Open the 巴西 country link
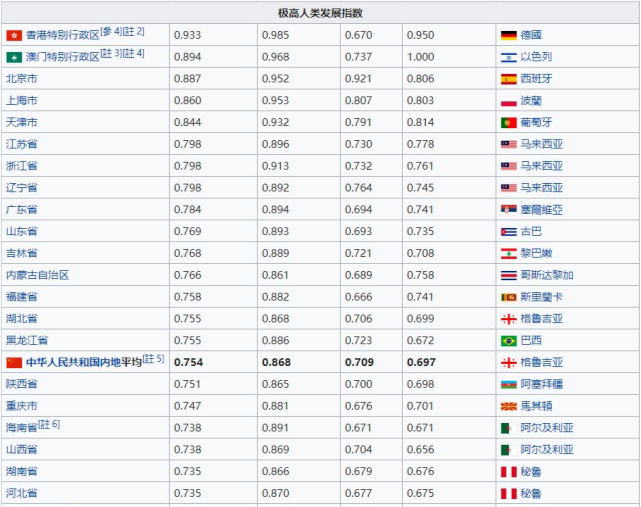 coord(531,341)
